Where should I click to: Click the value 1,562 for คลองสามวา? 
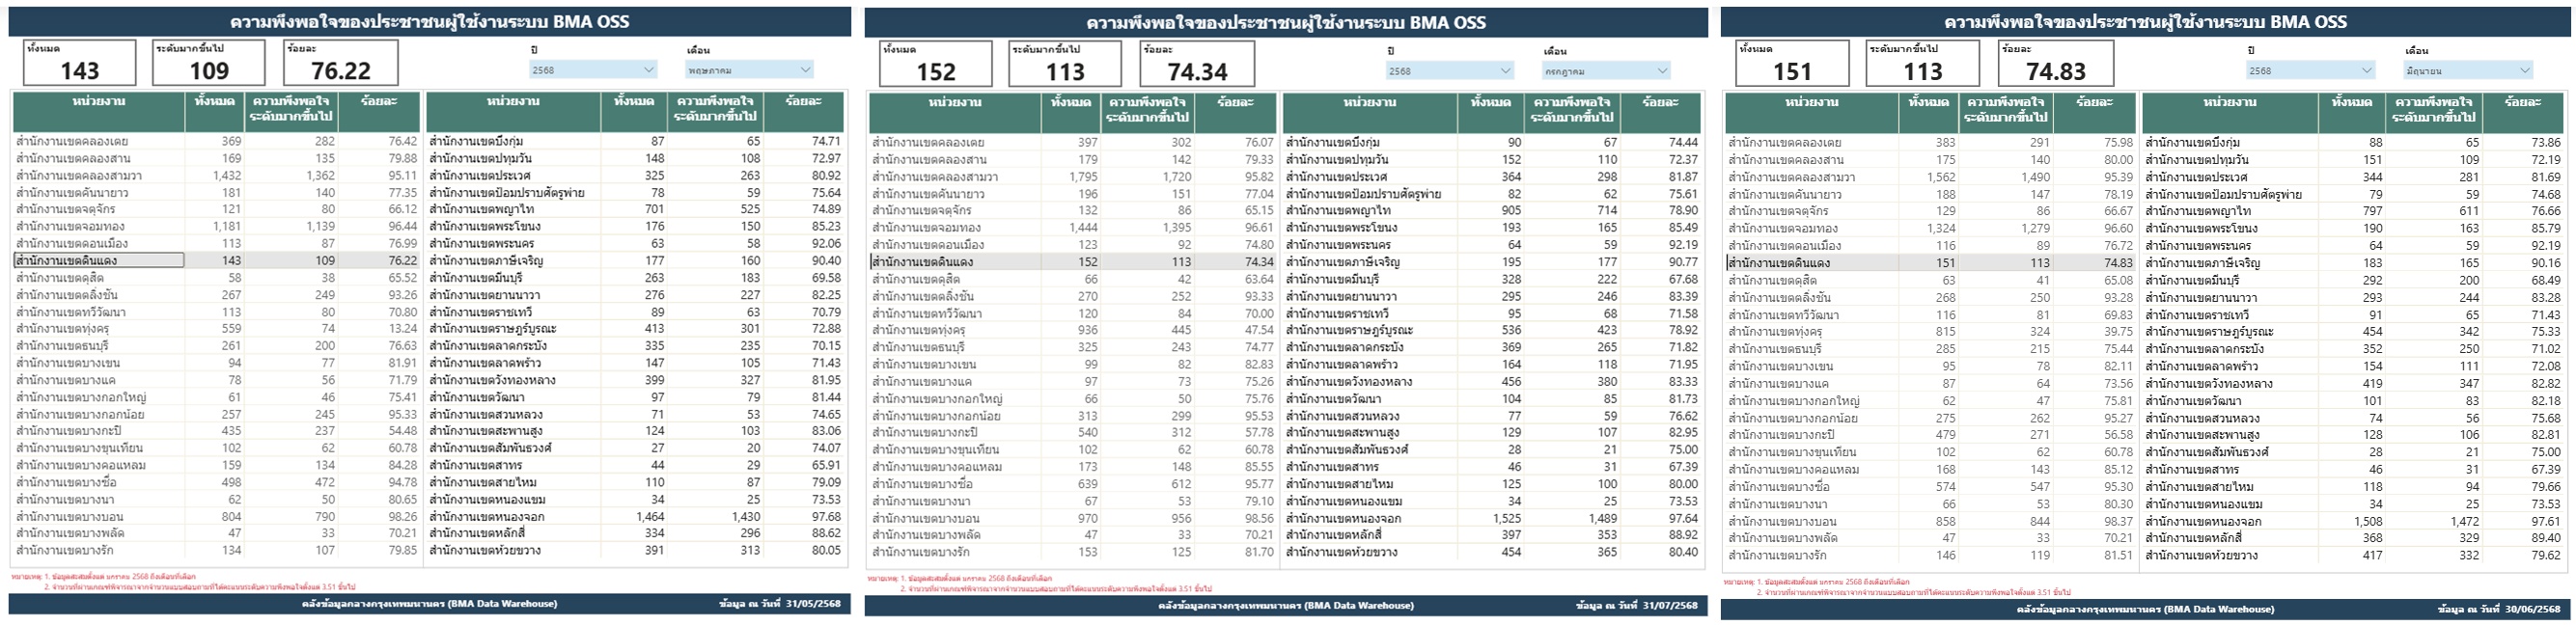pos(1940,177)
